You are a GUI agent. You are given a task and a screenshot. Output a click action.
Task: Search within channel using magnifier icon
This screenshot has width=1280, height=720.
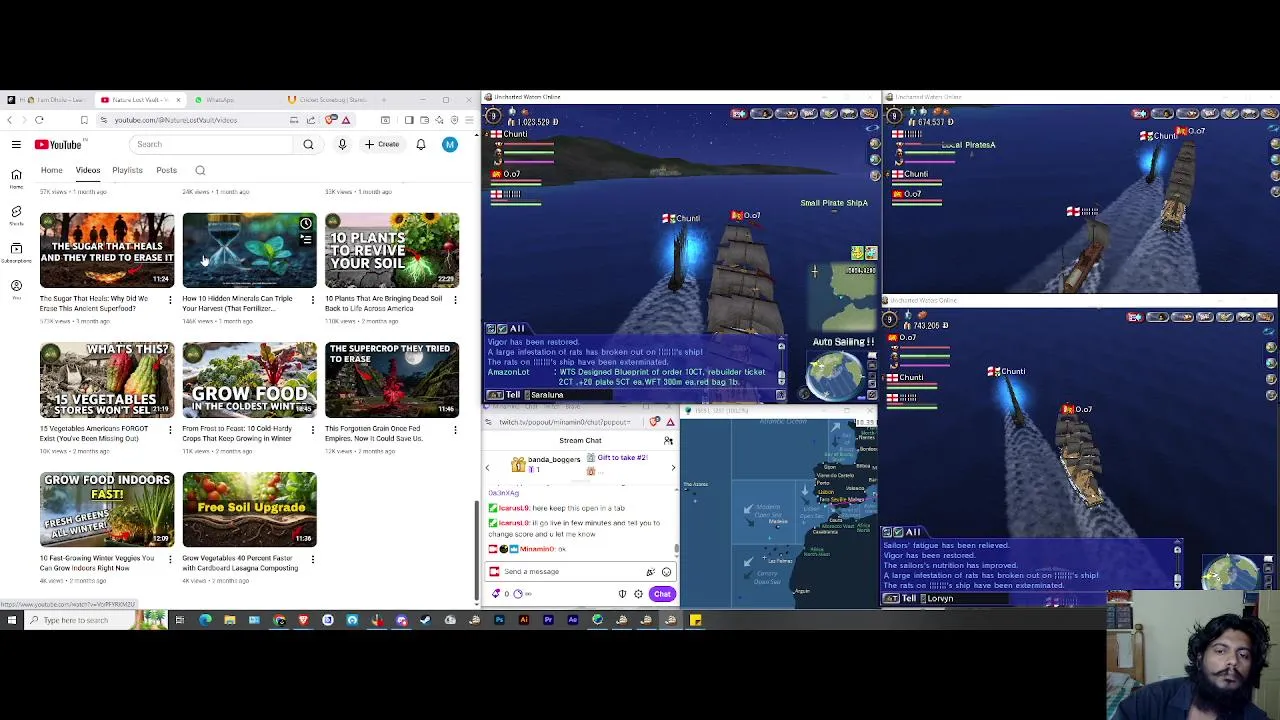click(200, 170)
